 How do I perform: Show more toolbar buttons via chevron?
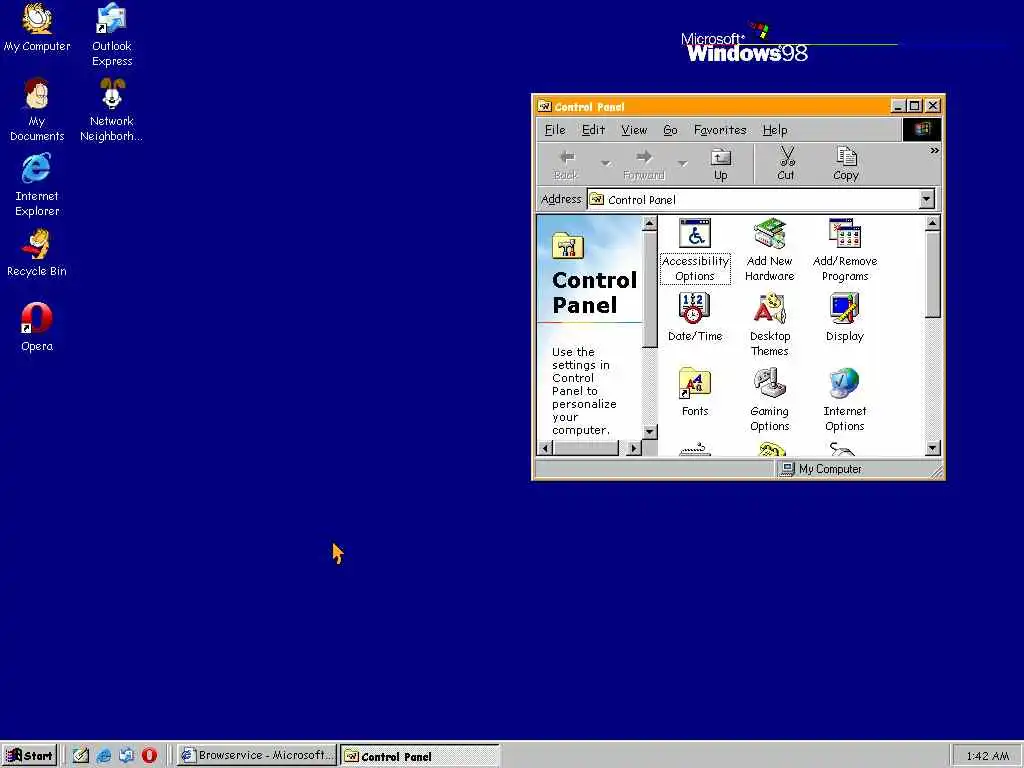click(x=935, y=151)
